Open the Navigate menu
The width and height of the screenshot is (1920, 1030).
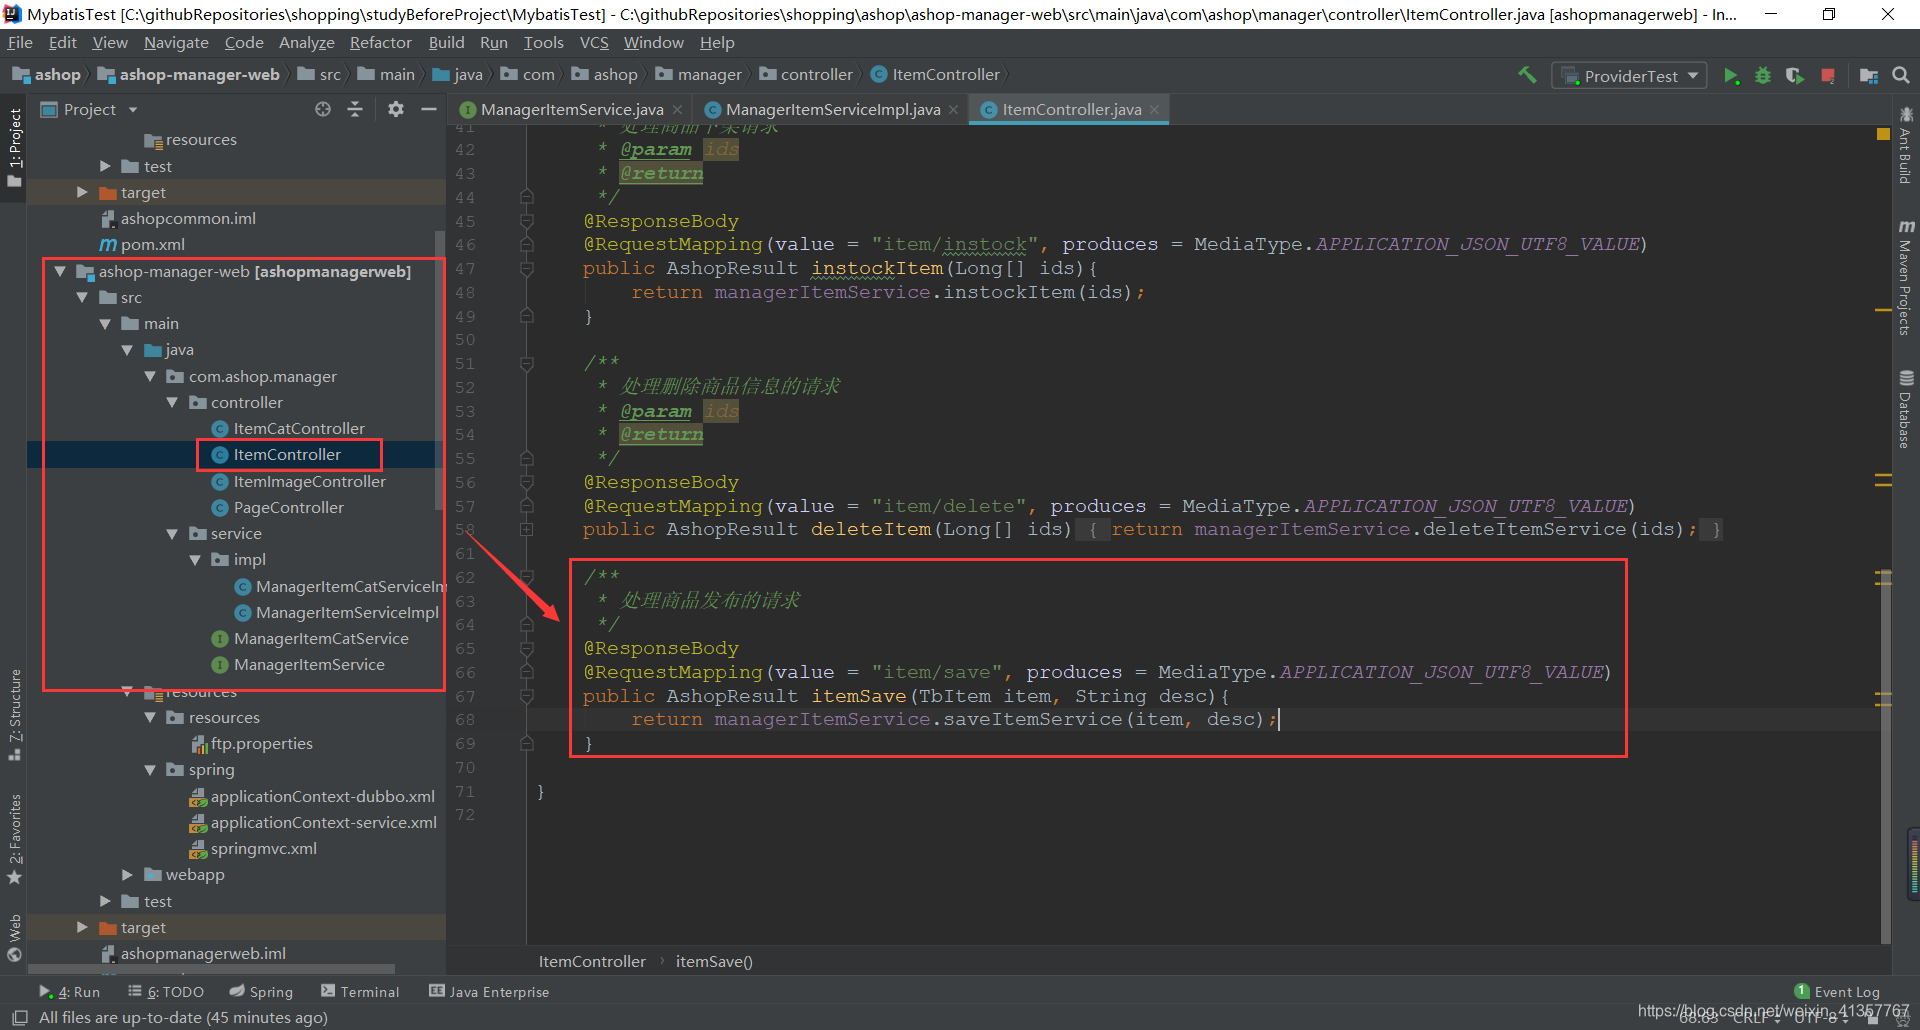176,43
